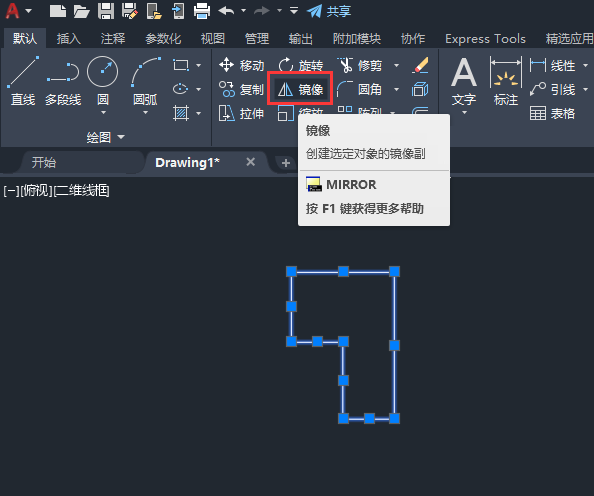Click Open from Web & Mobile icon

(x=154, y=11)
